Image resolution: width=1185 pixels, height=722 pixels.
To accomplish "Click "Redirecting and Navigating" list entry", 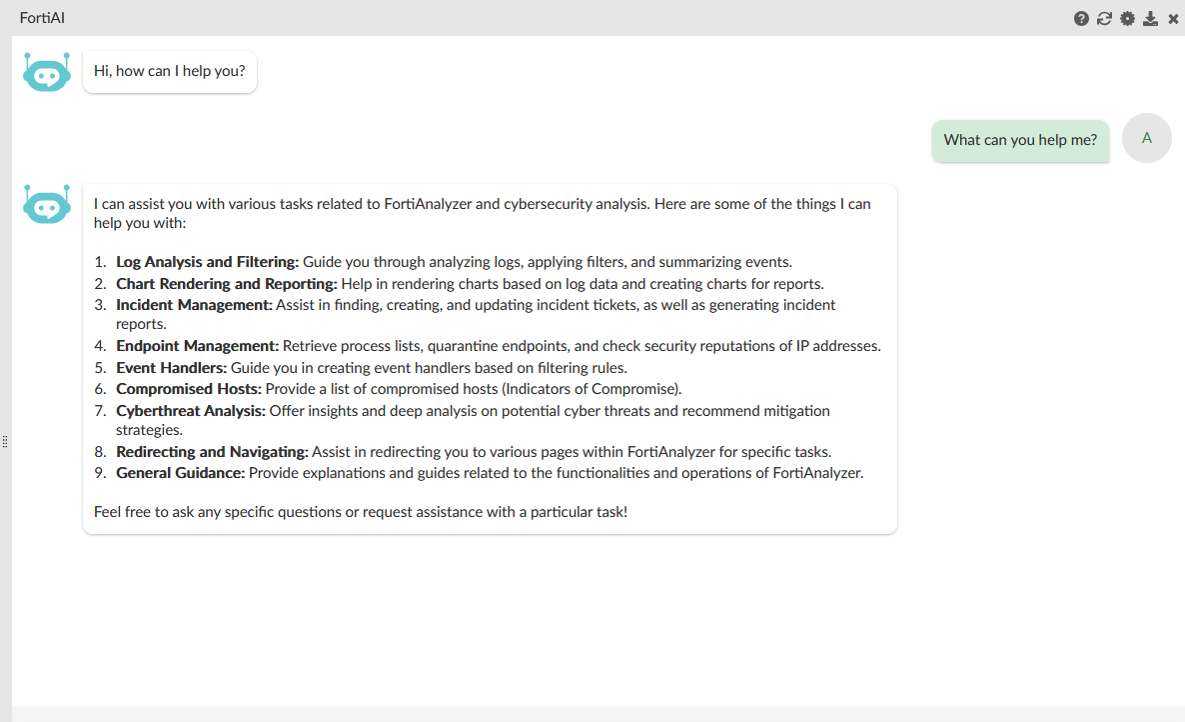I will 212,452.
